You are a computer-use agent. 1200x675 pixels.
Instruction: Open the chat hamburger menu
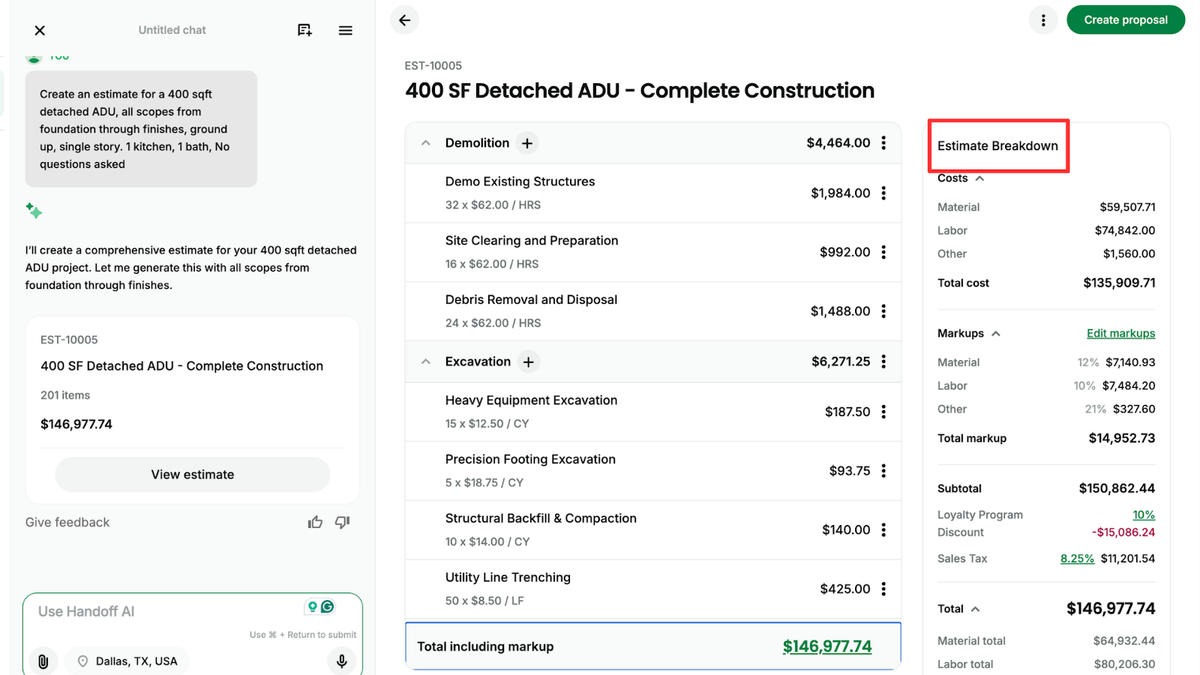(345, 31)
